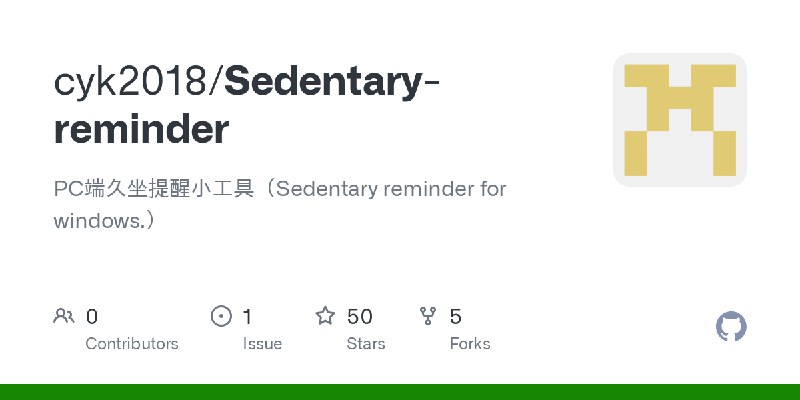Click the contributors people icon
The height and width of the screenshot is (400, 800).
64,316
